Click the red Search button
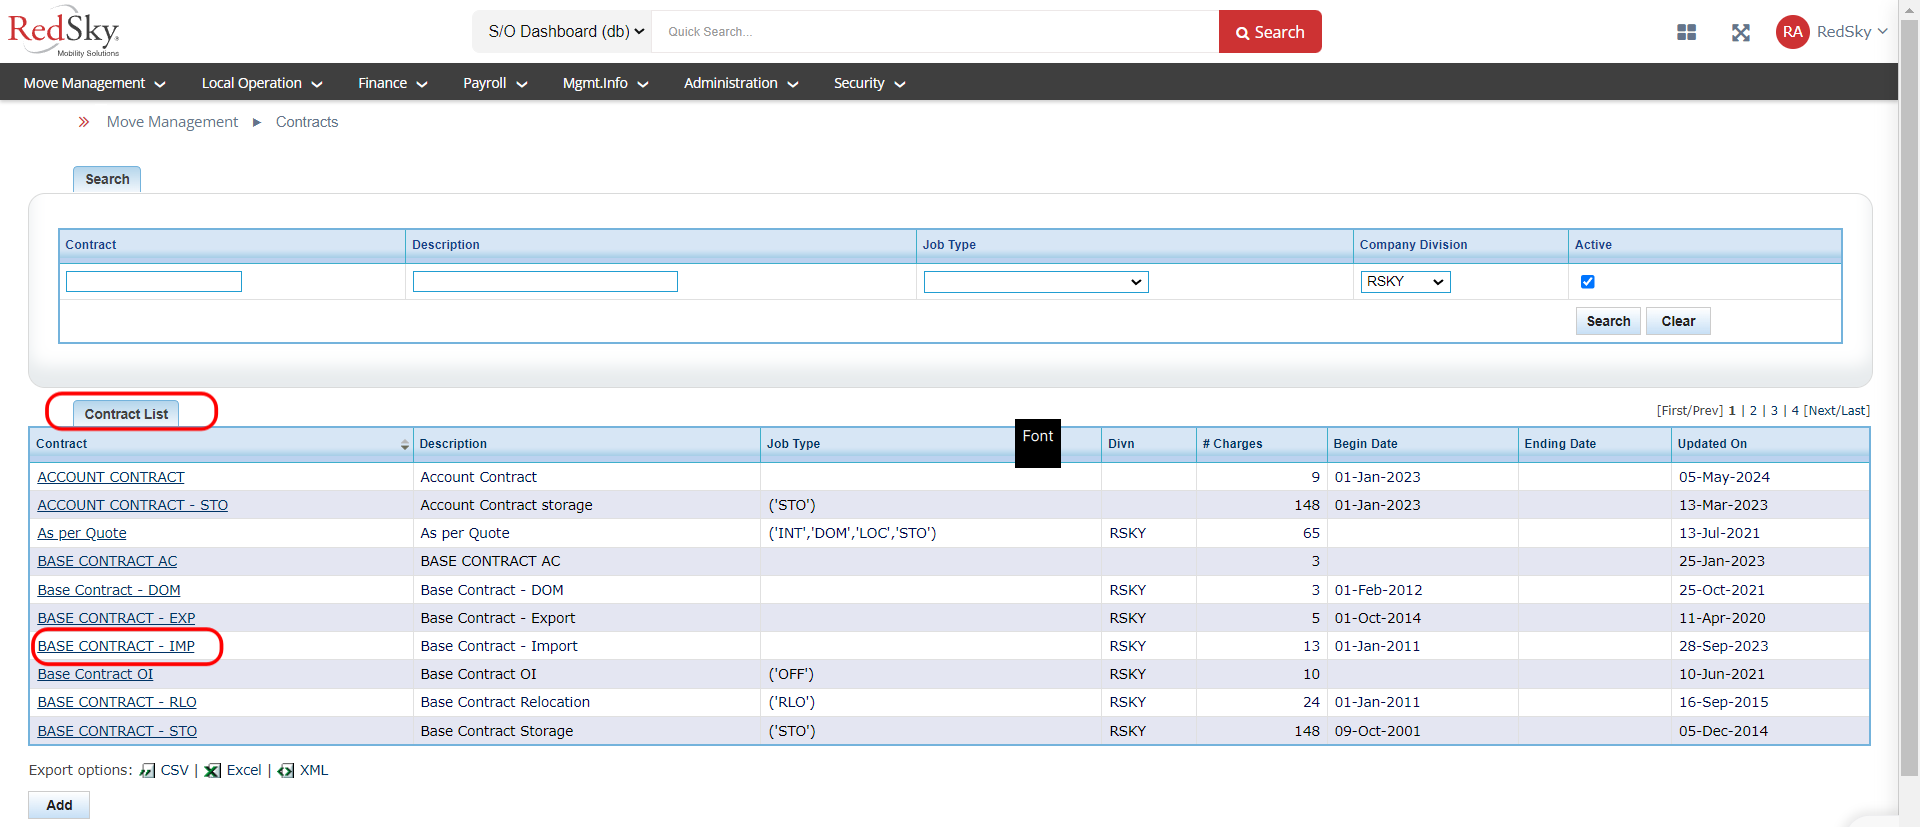This screenshot has width=1920, height=827. [1270, 32]
